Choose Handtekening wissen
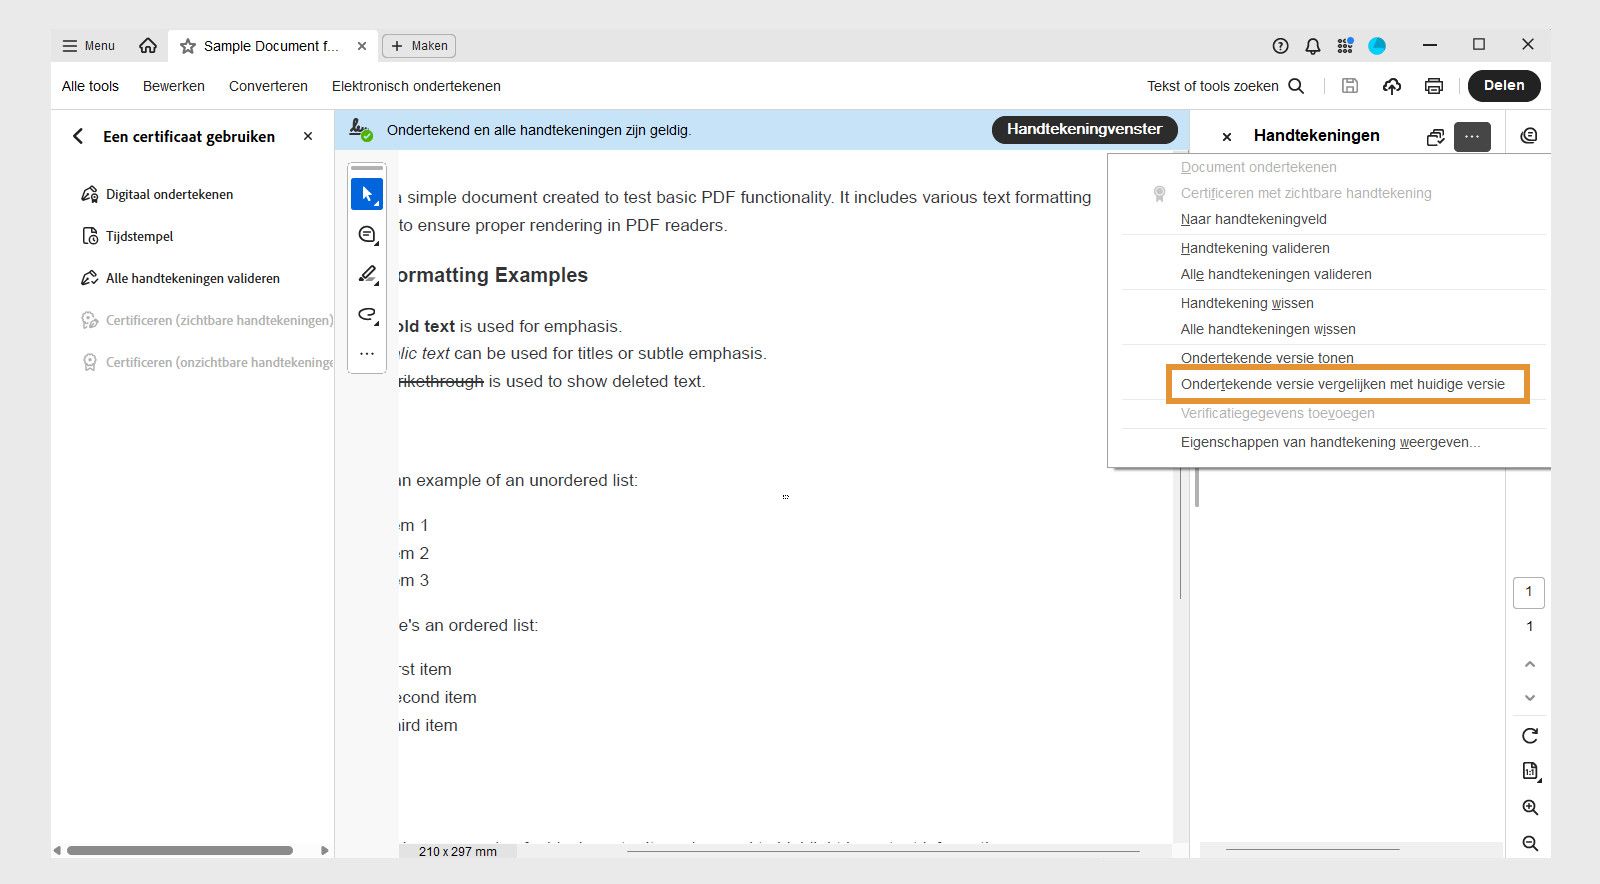Screen dimensions: 1600x884 [1247, 303]
